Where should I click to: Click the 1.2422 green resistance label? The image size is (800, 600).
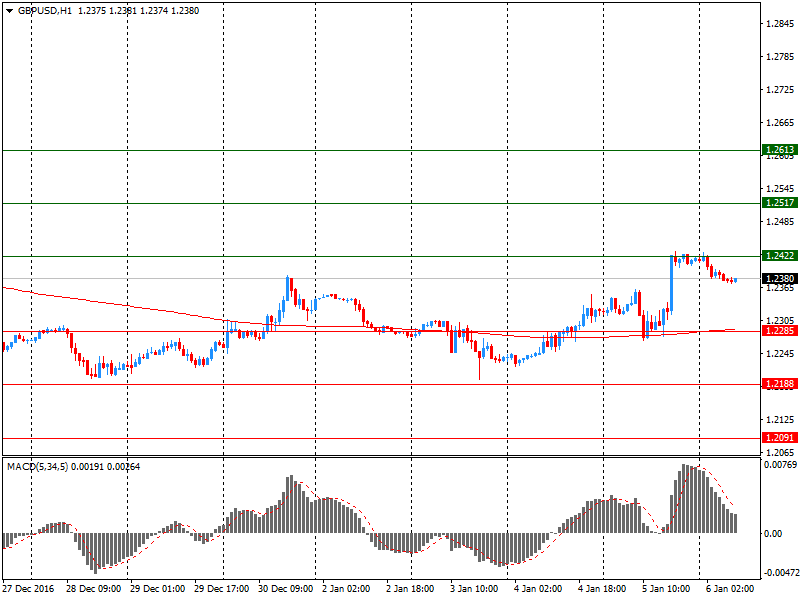(x=780, y=256)
